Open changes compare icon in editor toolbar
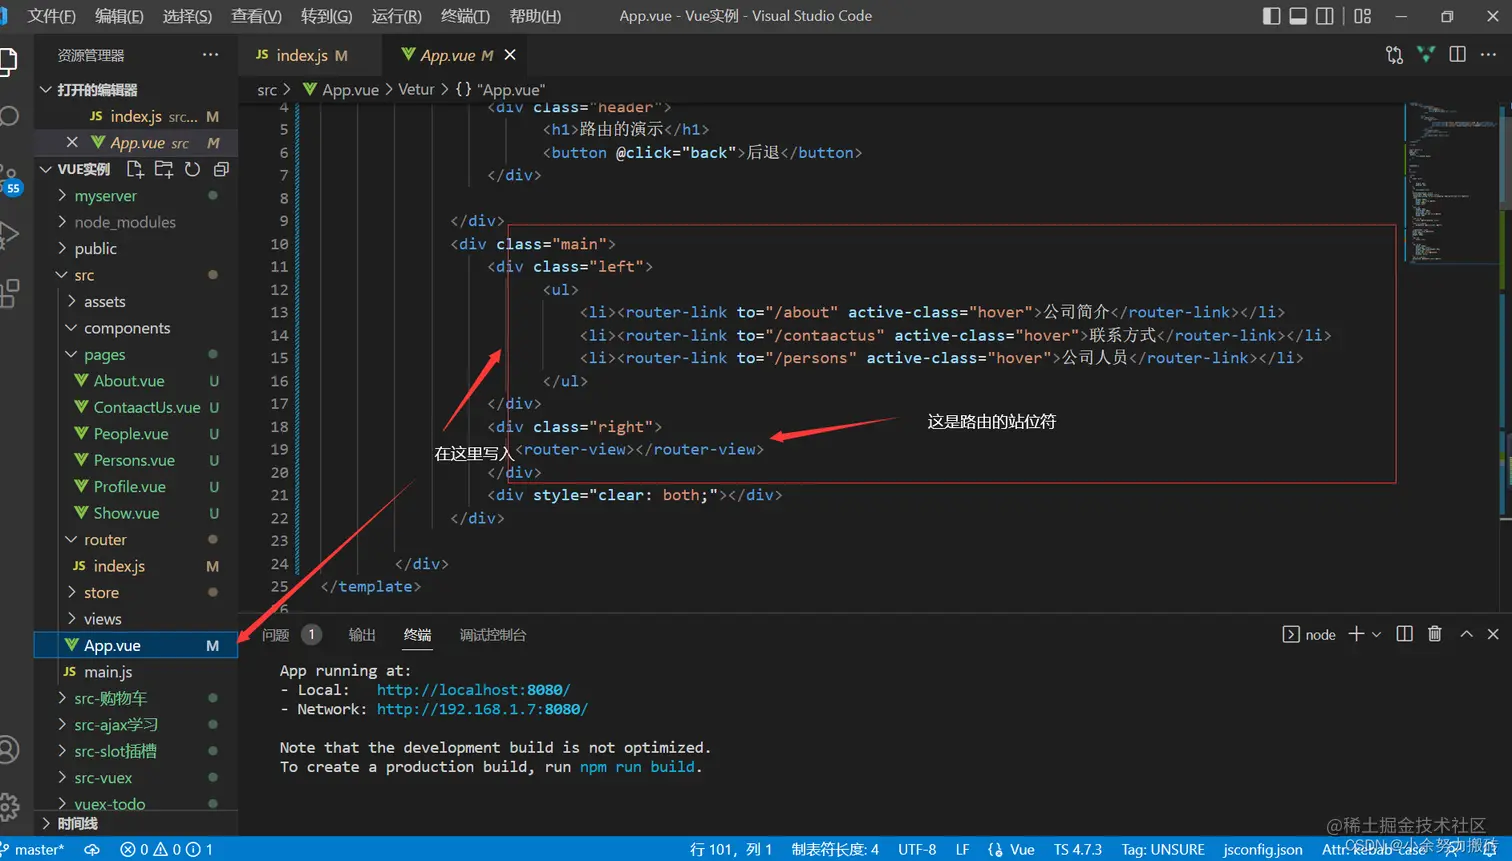The height and width of the screenshot is (861, 1512). (x=1394, y=55)
